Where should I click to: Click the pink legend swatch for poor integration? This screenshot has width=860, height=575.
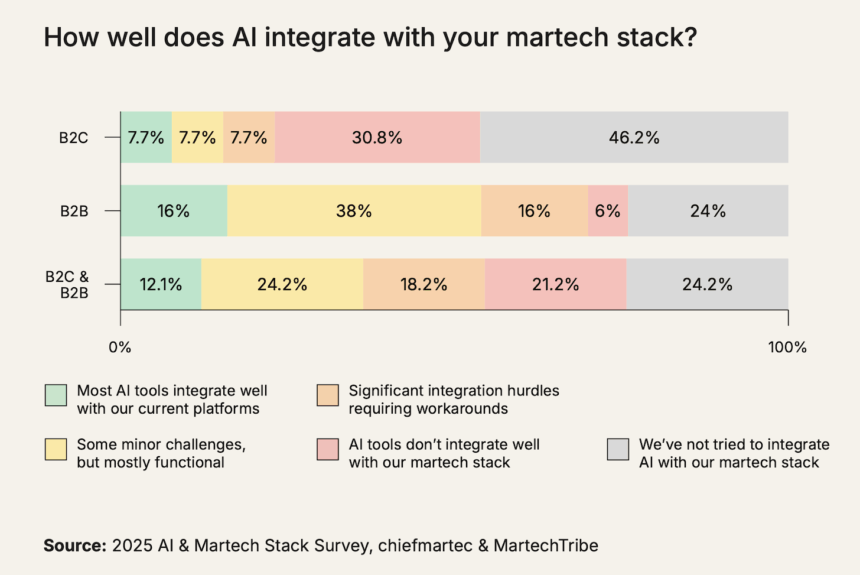pos(327,449)
